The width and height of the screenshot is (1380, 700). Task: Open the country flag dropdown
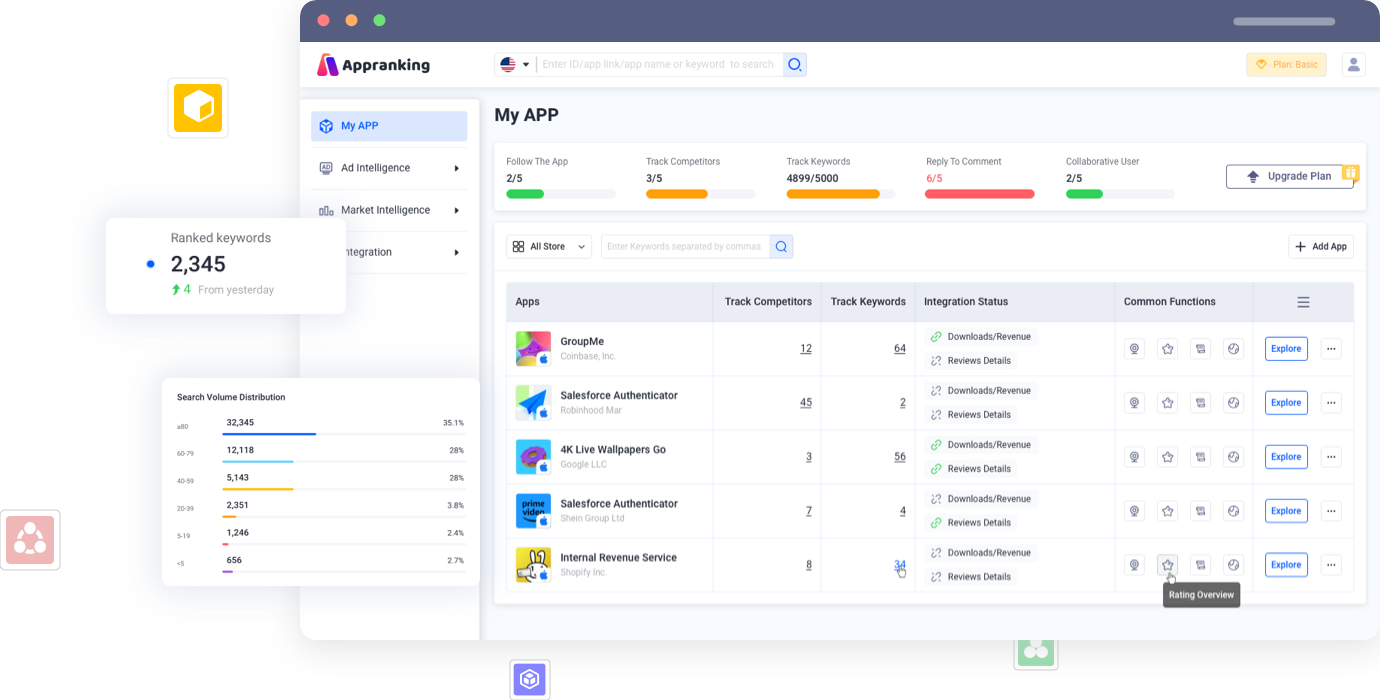514,65
